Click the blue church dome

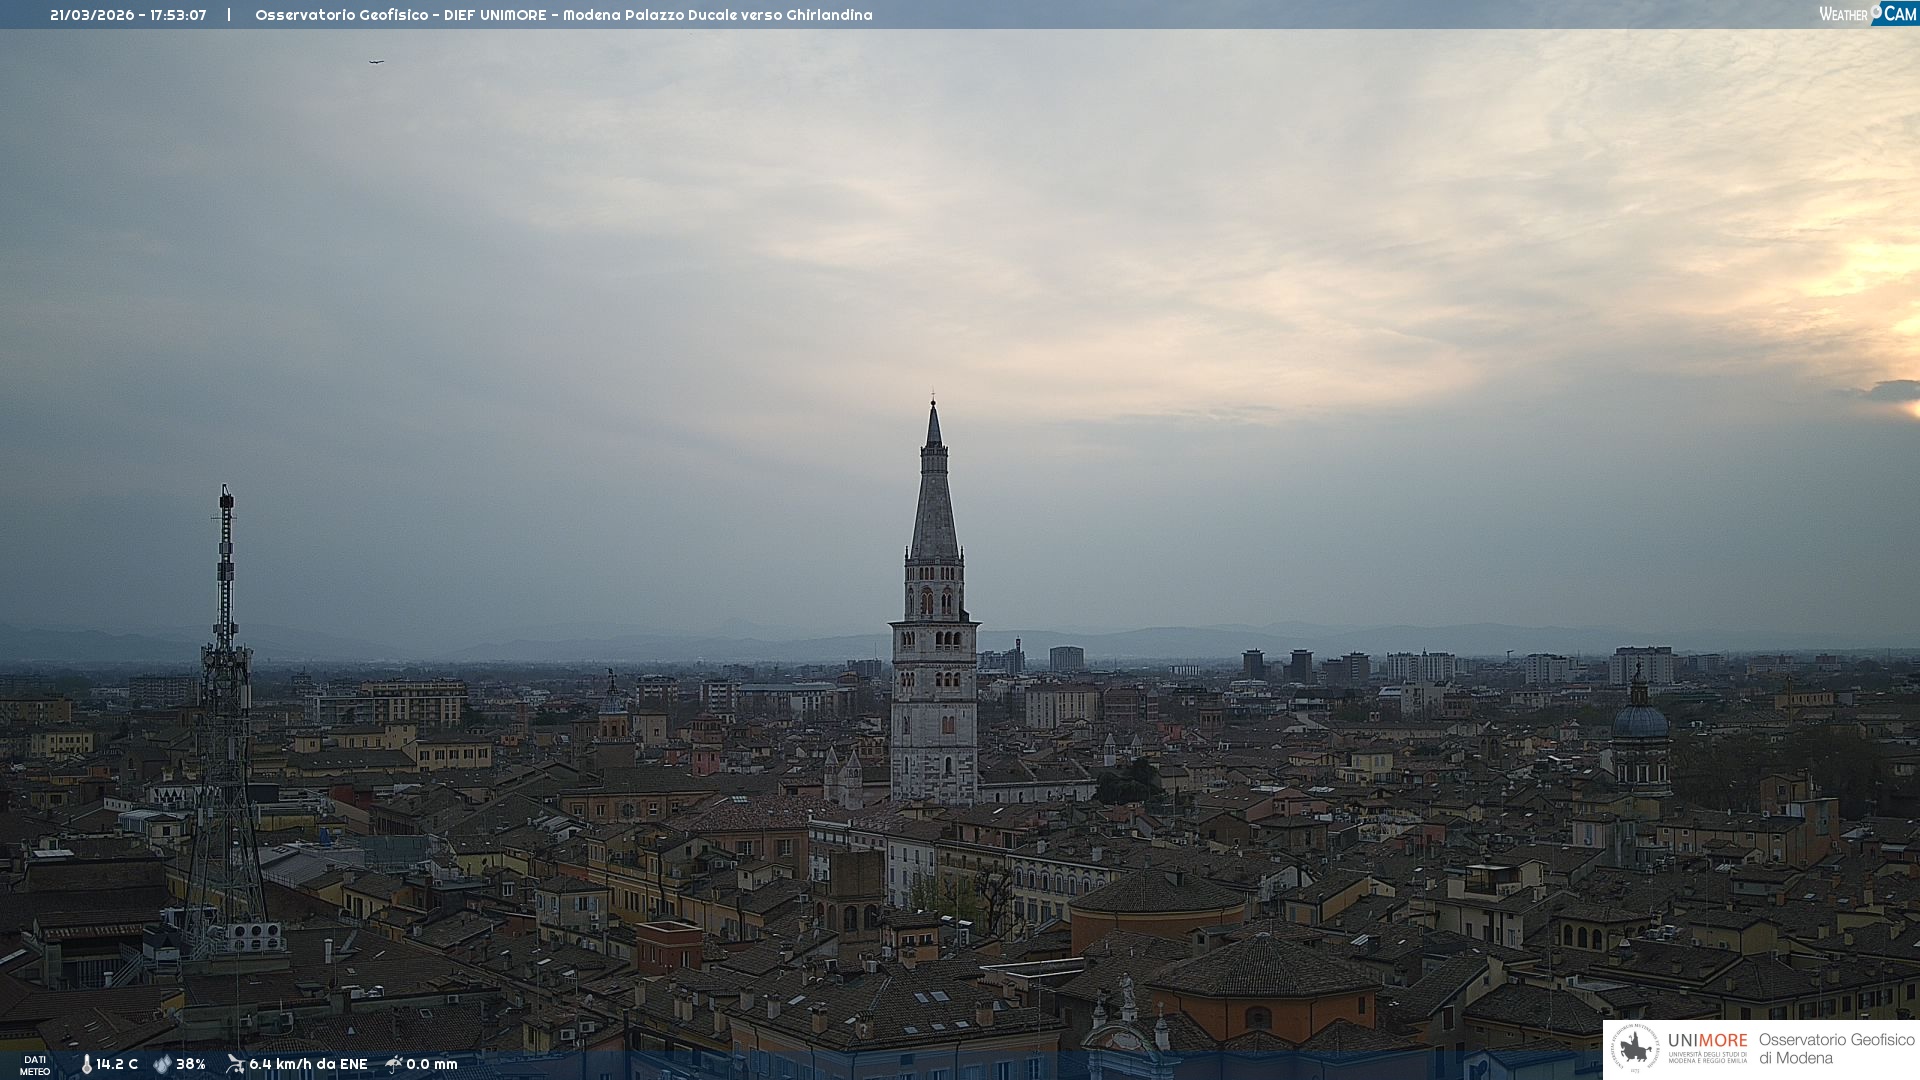point(1640,722)
